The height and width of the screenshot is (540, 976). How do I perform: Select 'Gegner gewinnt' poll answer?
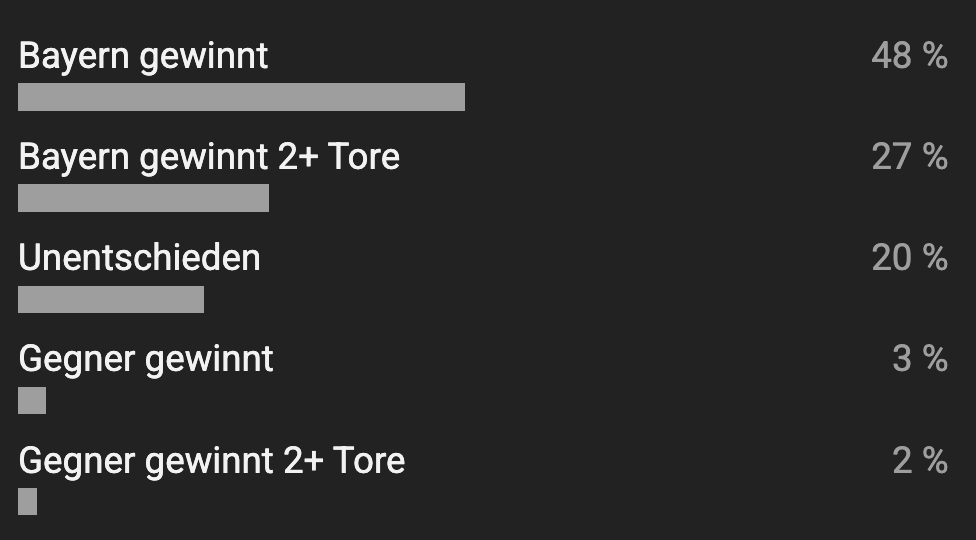coord(146,359)
